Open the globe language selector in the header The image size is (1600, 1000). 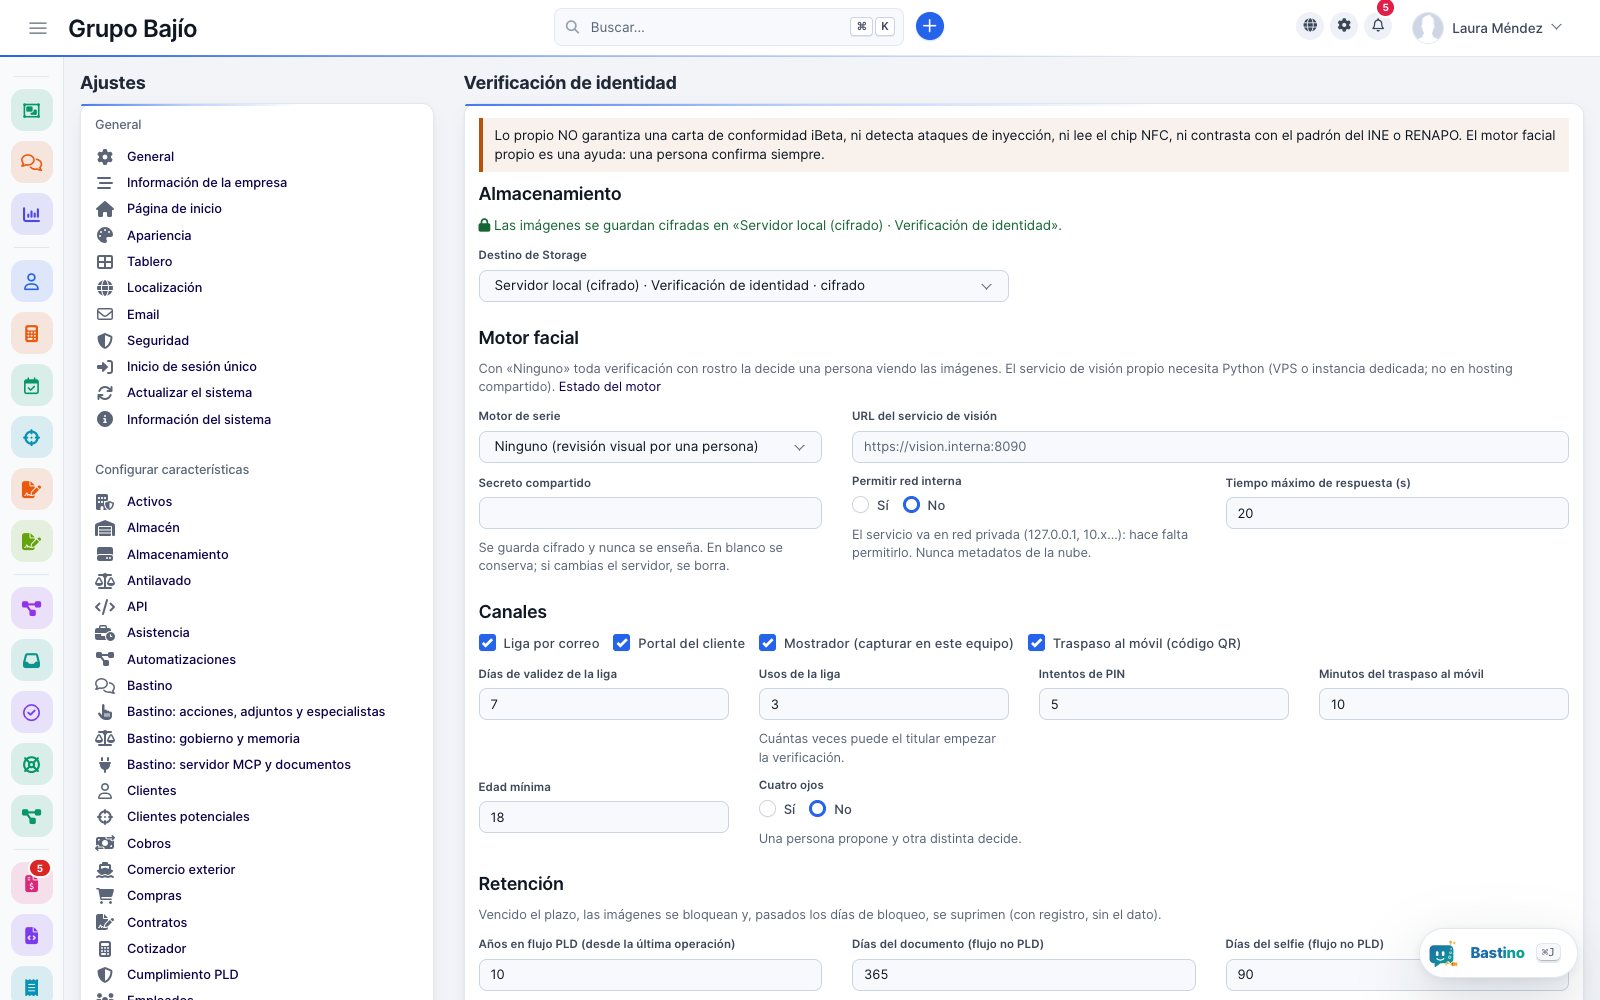tap(1310, 26)
